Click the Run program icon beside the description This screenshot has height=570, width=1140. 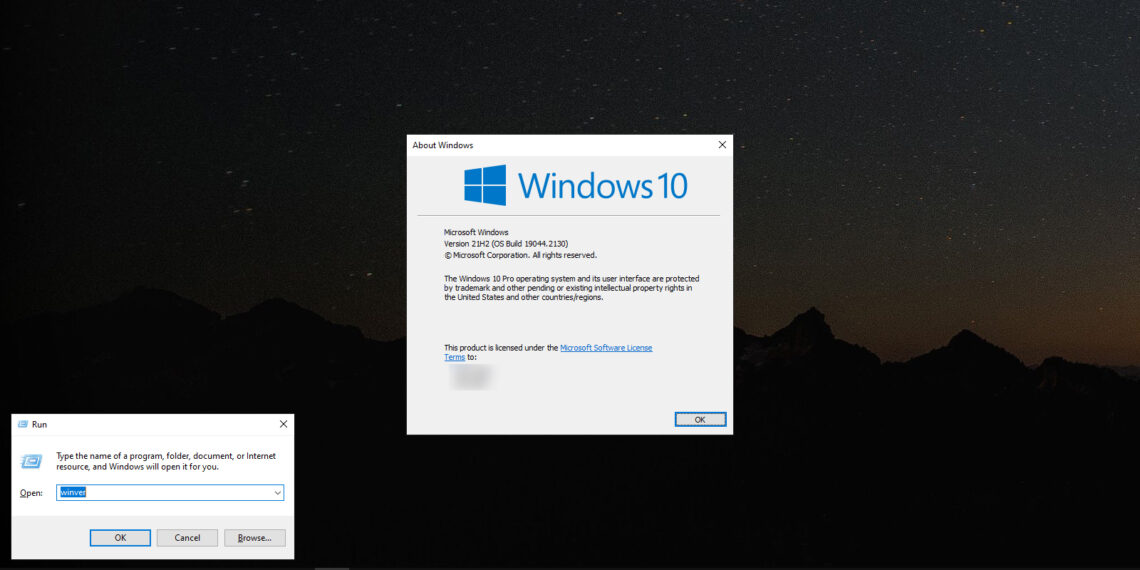pyautogui.click(x=32, y=461)
